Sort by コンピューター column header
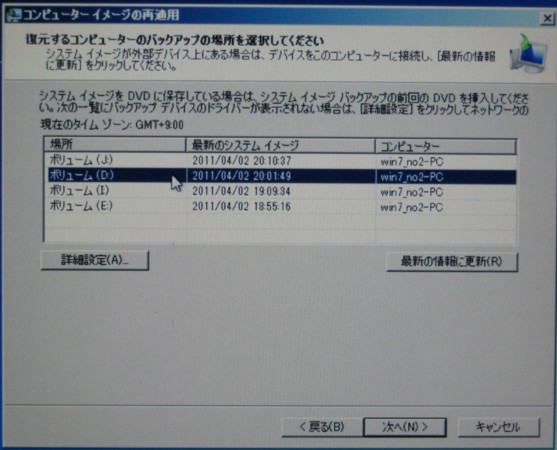 pos(446,146)
